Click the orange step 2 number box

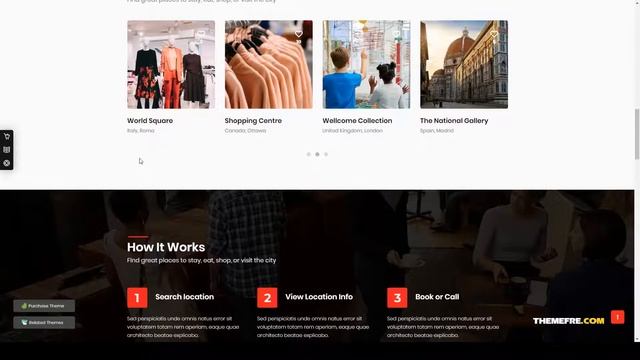pyautogui.click(x=267, y=298)
